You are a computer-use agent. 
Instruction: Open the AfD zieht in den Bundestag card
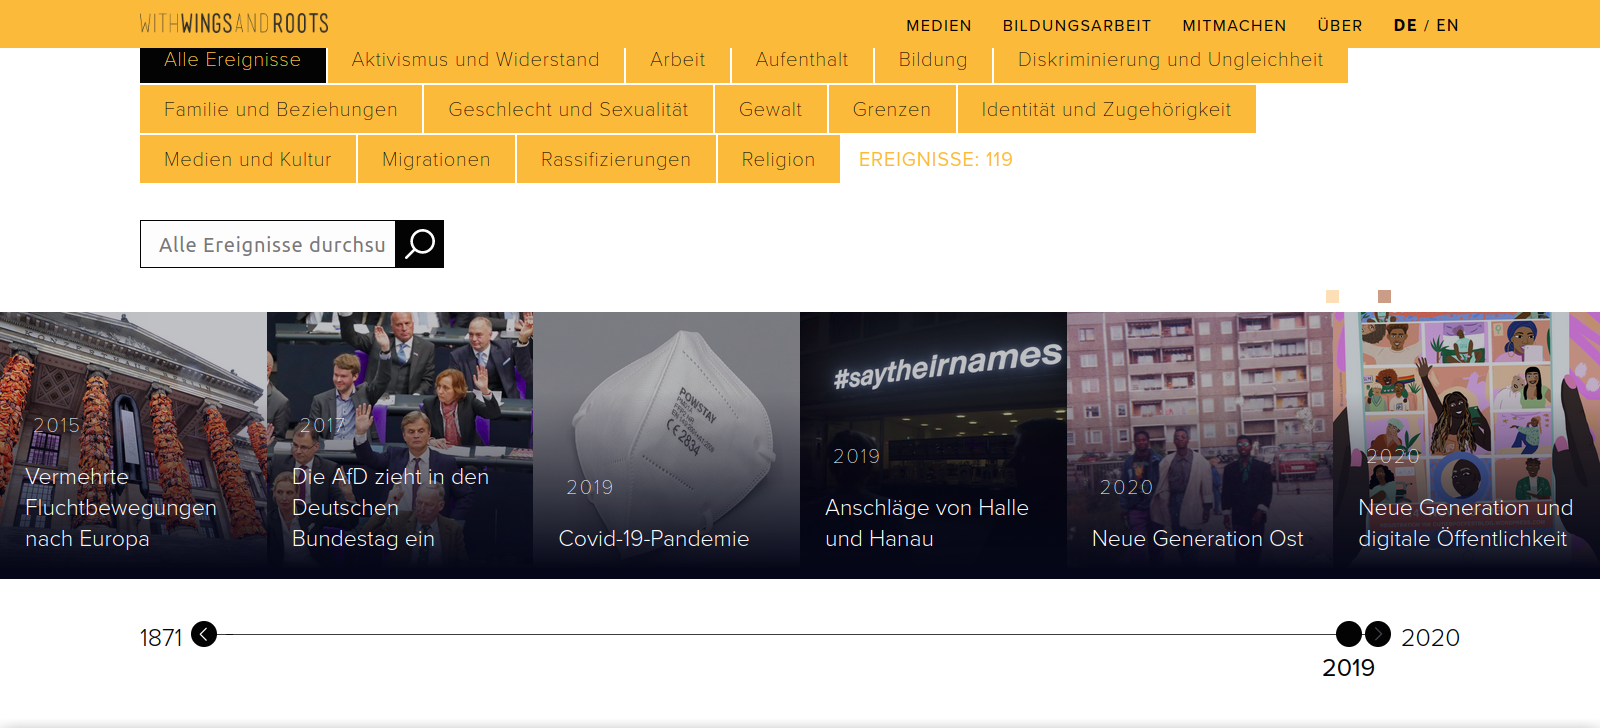(400, 445)
